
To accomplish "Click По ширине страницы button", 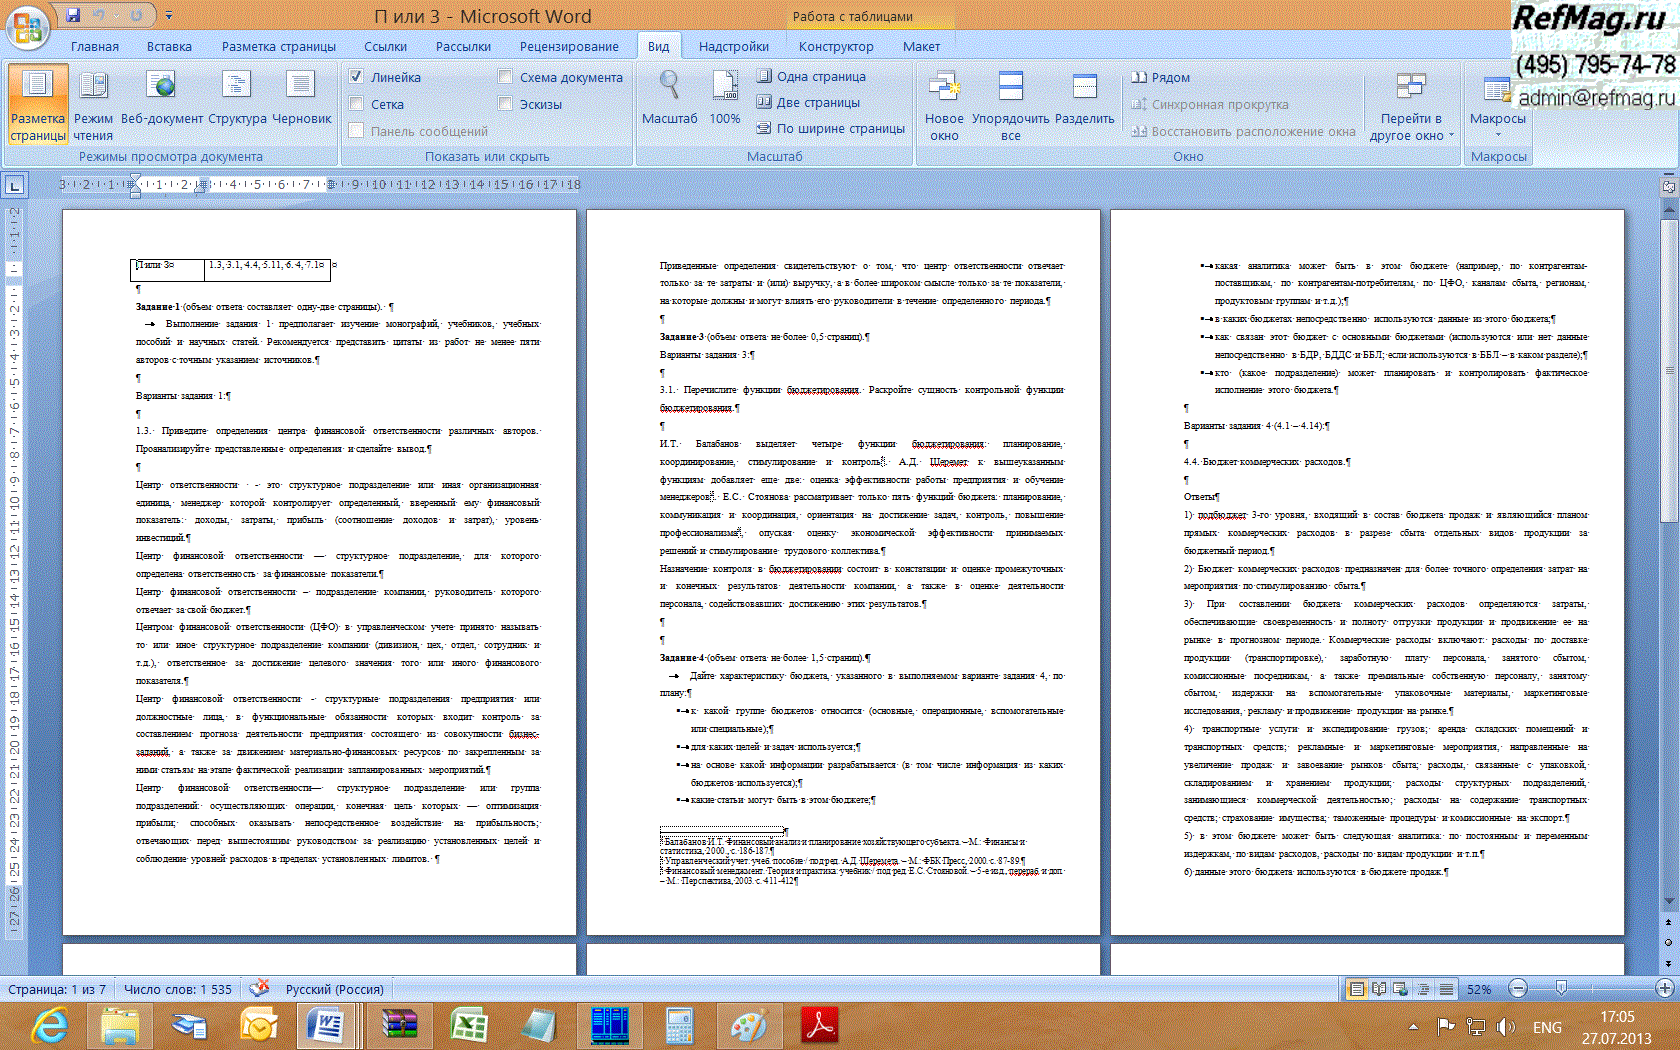I will point(830,128).
